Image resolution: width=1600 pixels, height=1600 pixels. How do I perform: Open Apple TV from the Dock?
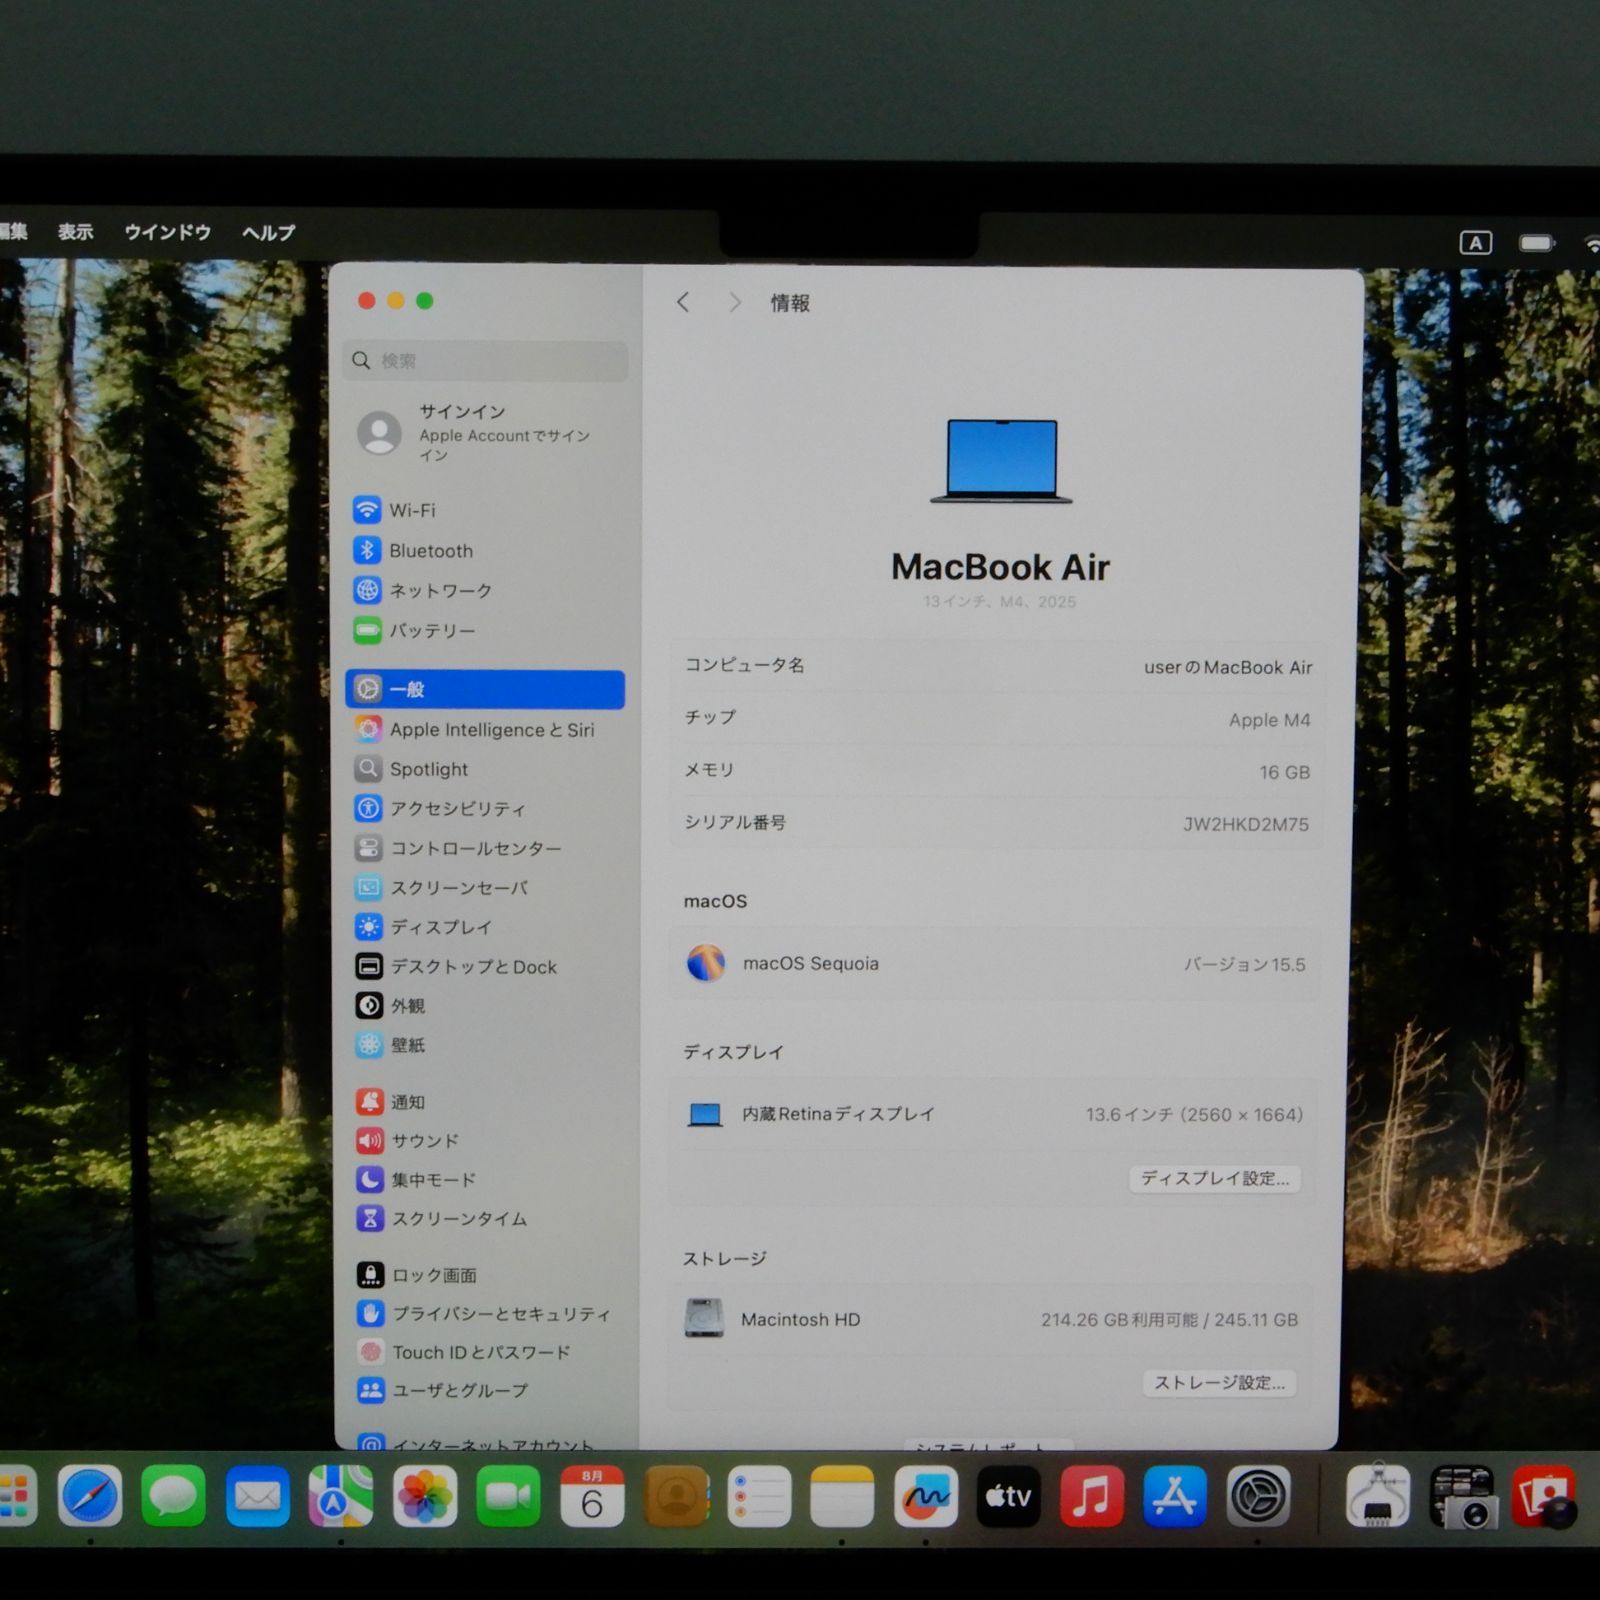[x=1008, y=1496]
